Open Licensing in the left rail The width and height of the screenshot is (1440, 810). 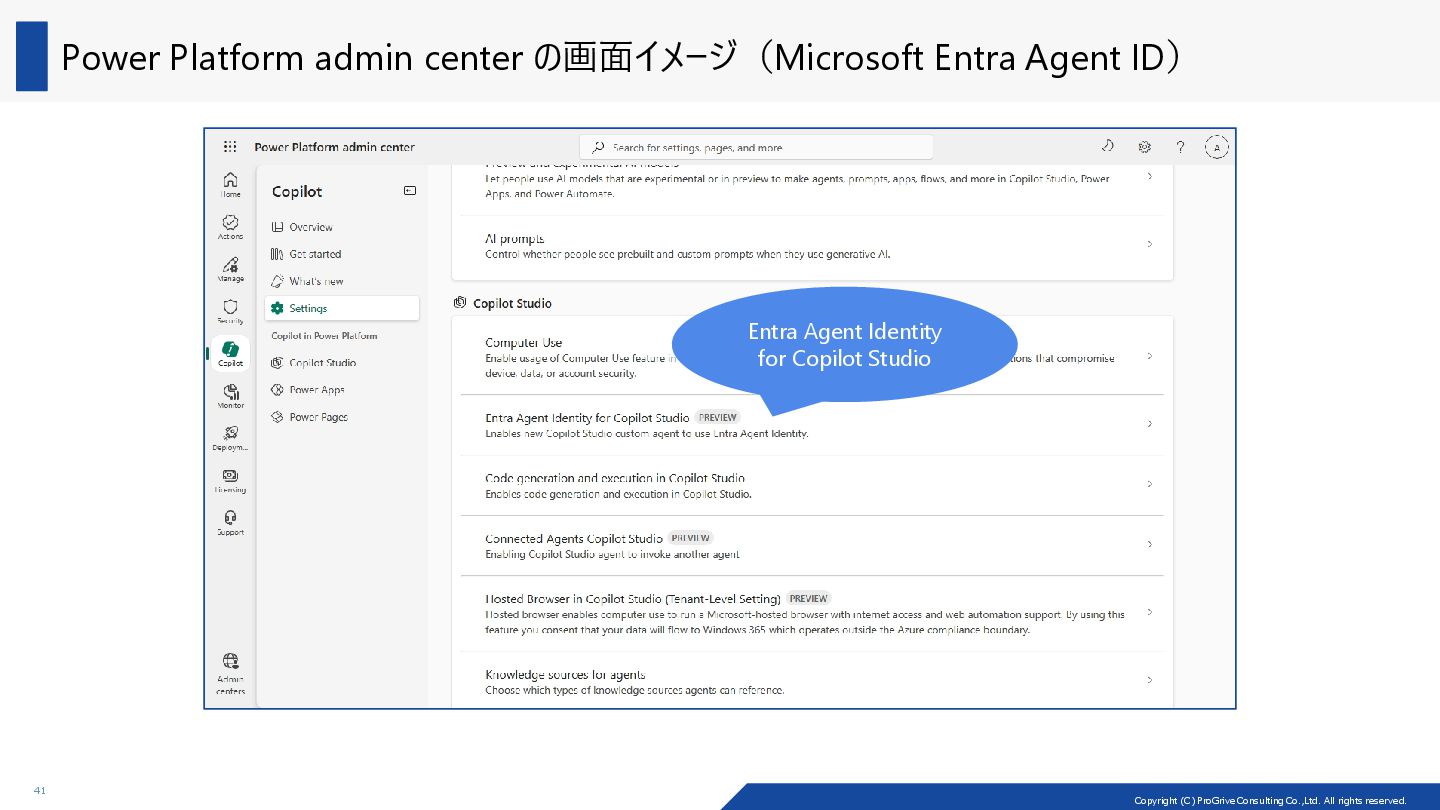point(230,480)
